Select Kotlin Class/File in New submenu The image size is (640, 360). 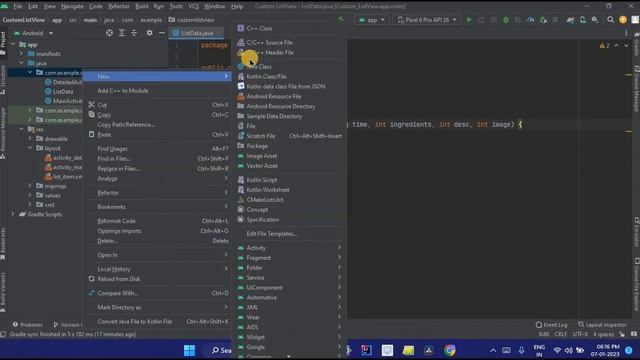tap(289, 76)
